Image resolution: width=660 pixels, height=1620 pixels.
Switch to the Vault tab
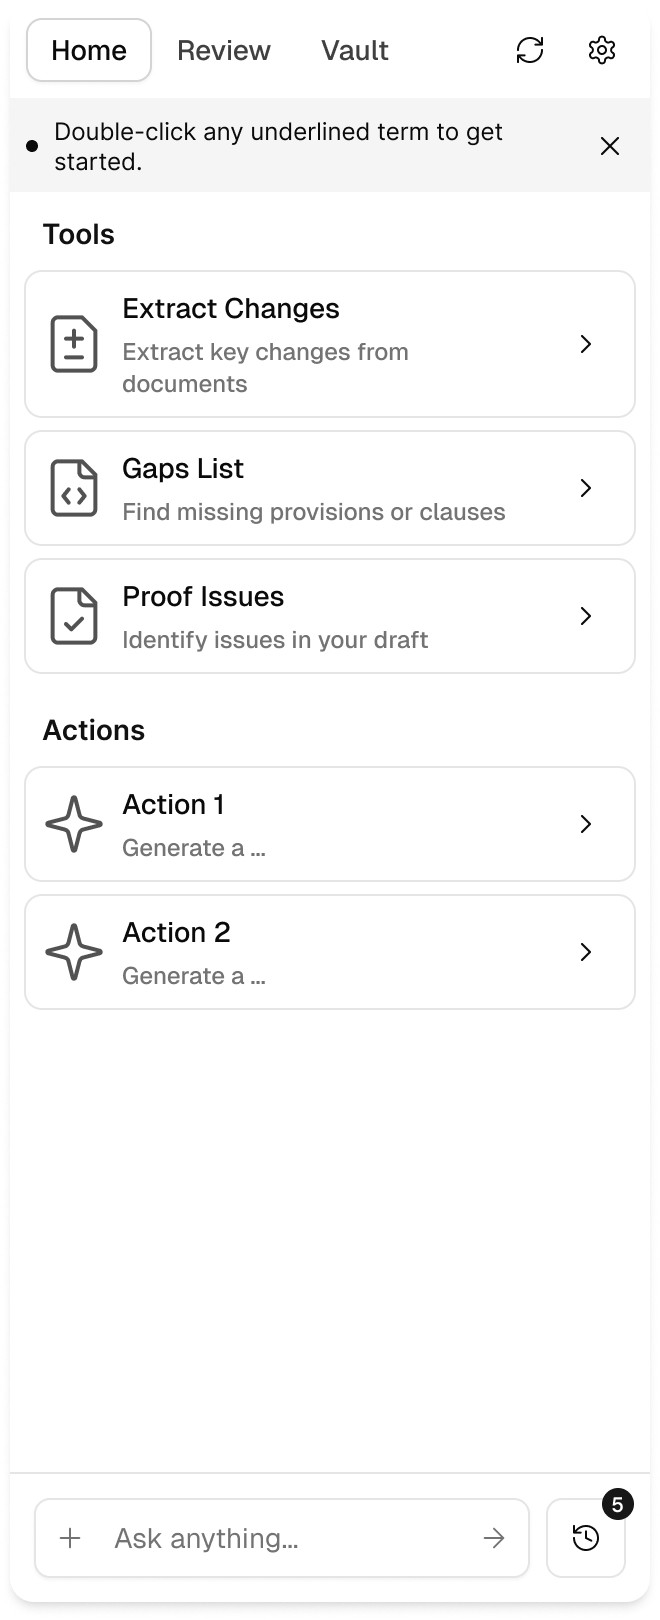355,50
